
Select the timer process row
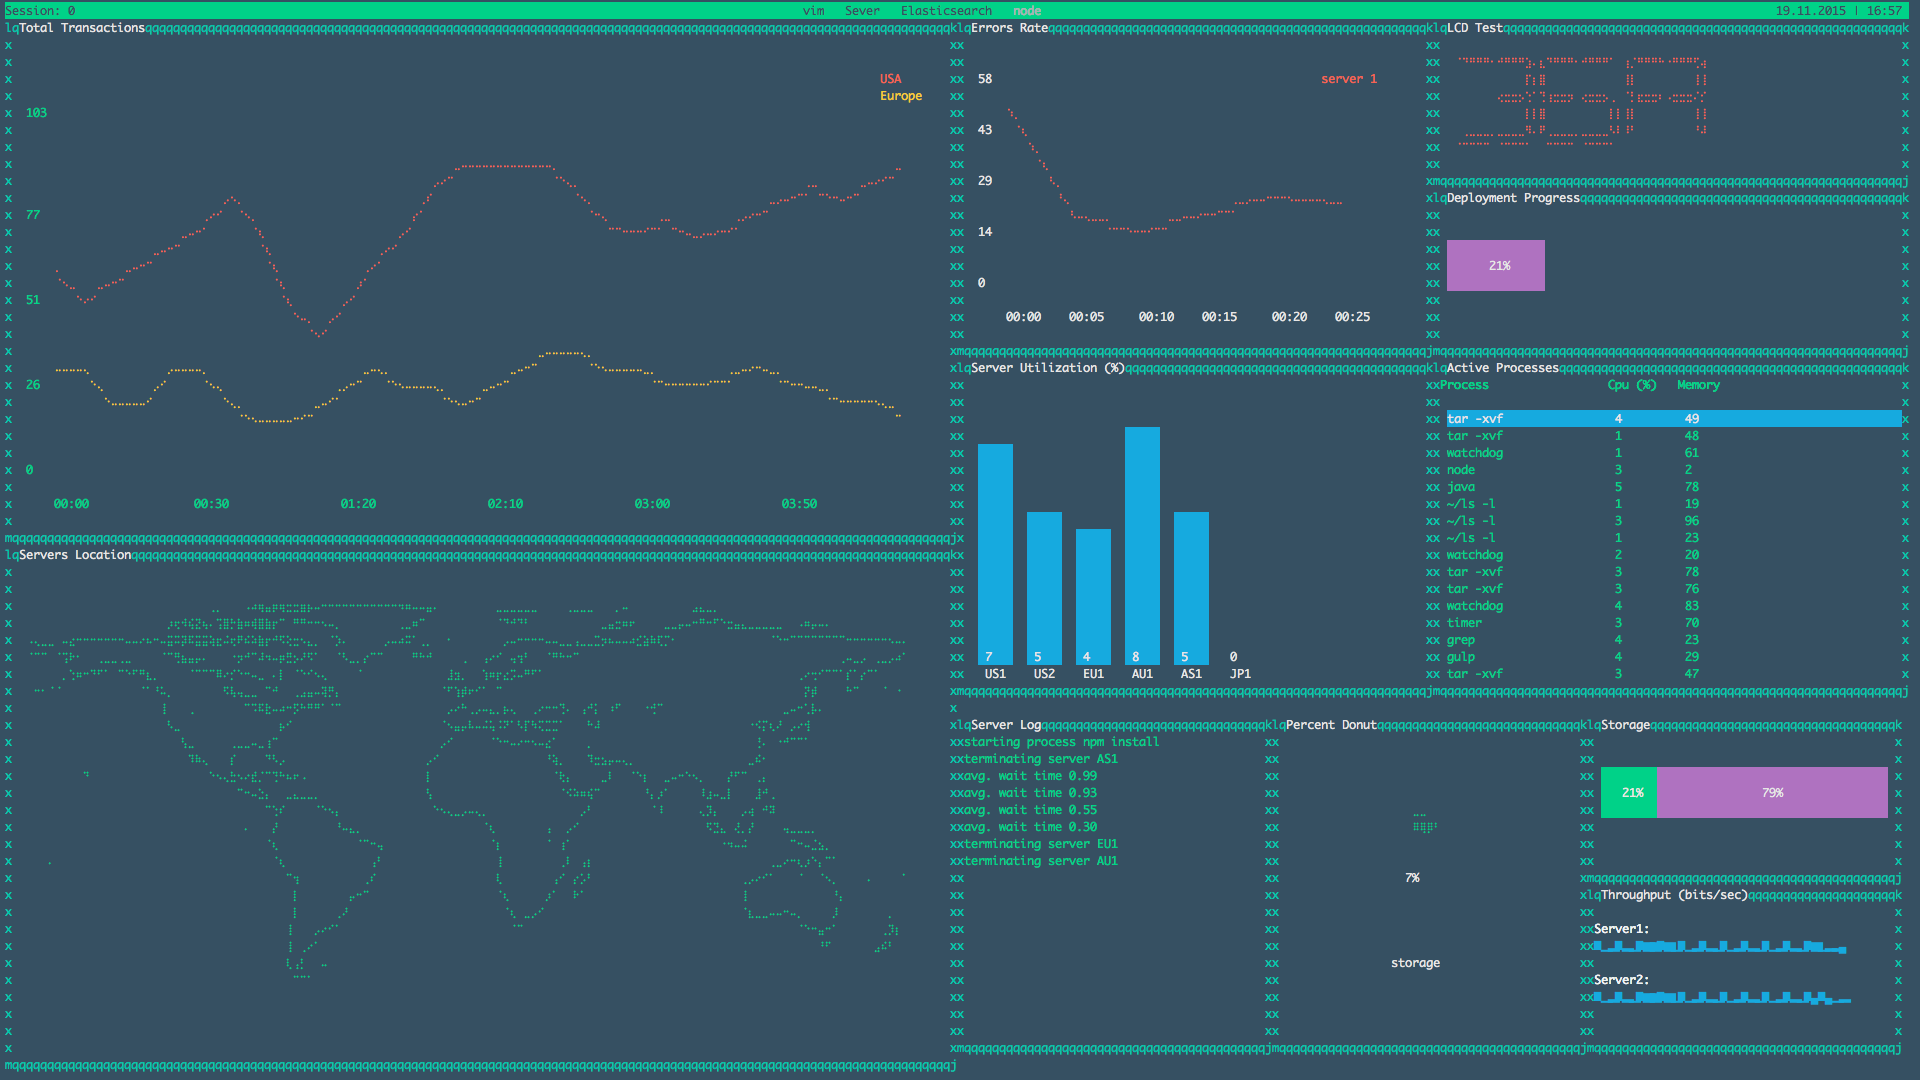[x=1674, y=623]
